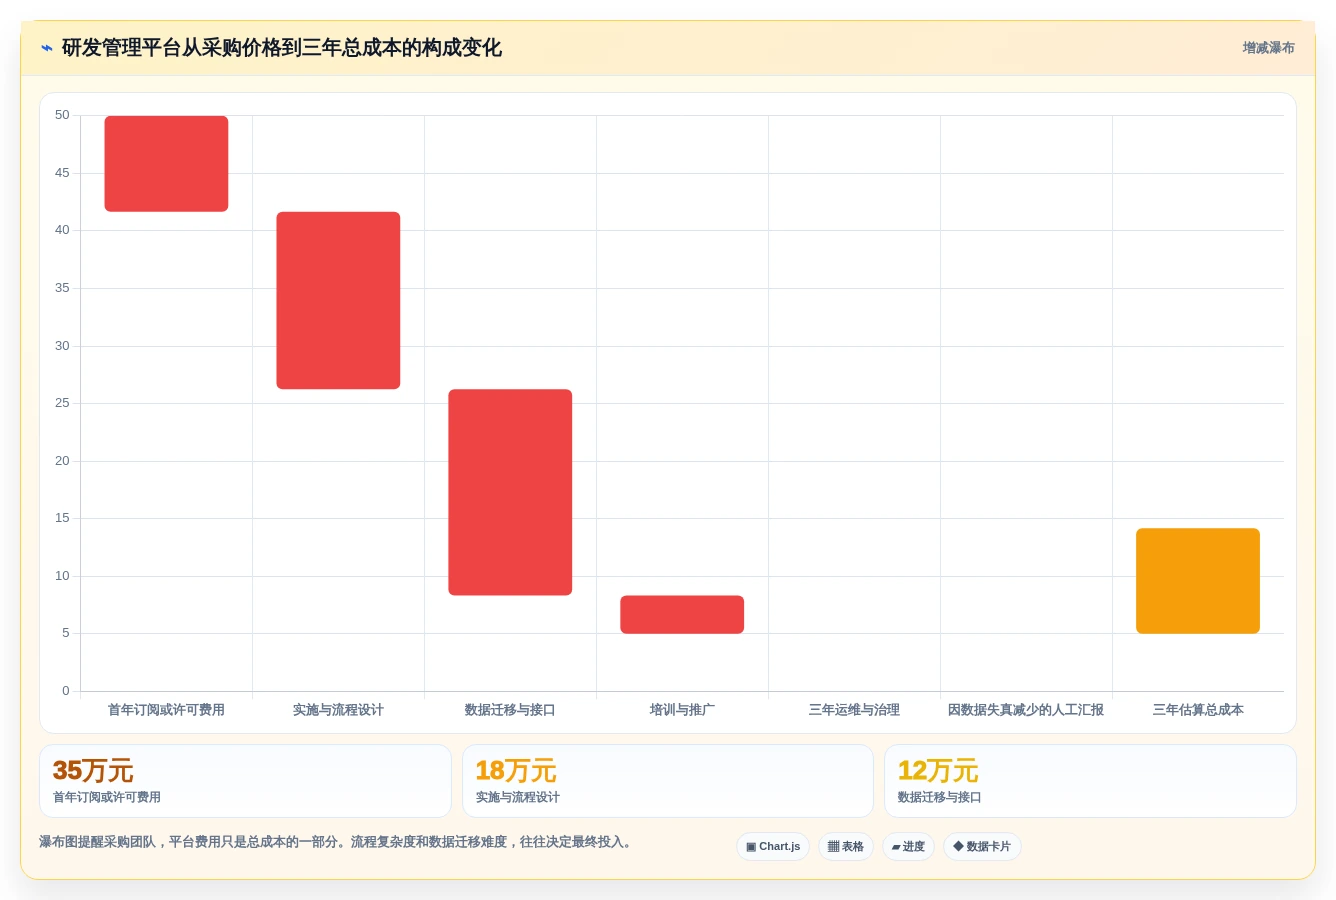This screenshot has height=900, width=1336.
Task: Click the chart title 研发管理平台从采购价格到三年总成本的构成变化
Action: (x=281, y=48)
